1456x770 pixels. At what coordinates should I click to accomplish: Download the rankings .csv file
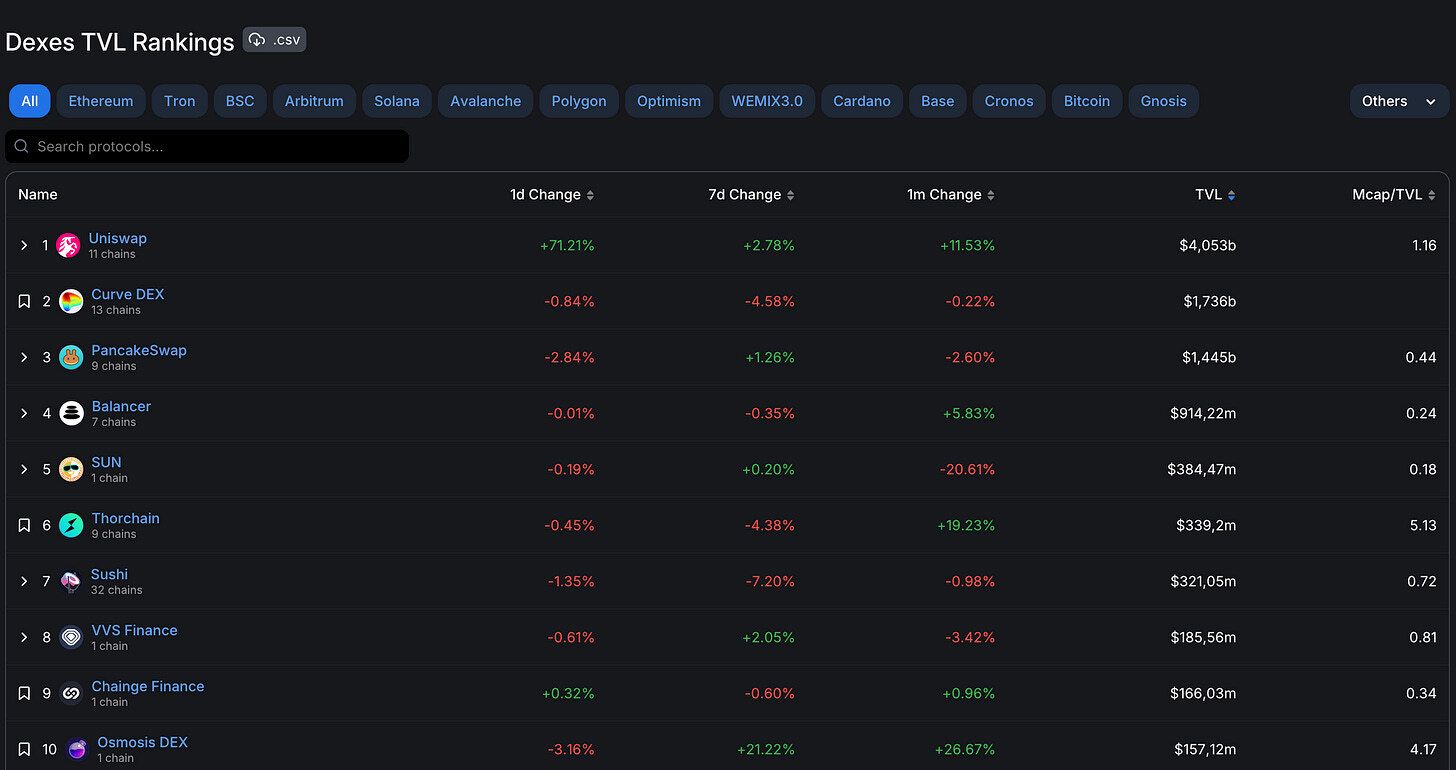coord(274,40)
